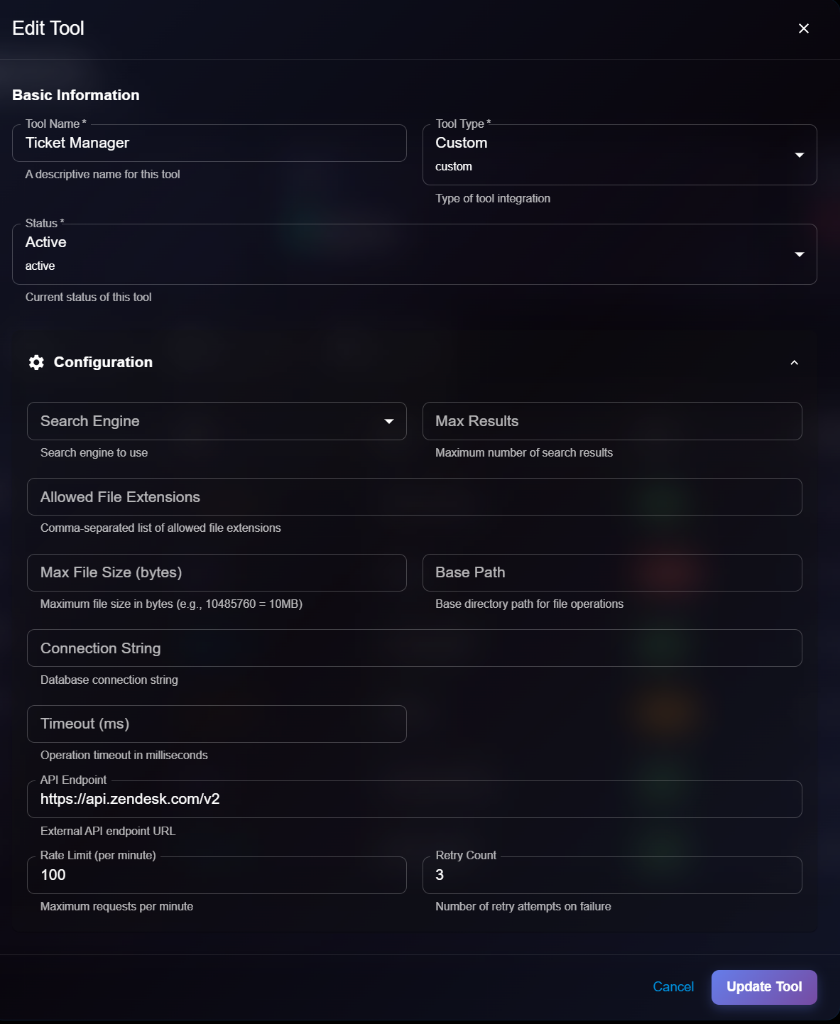
Task: Click the Retry Count field
Action: click(612, 875)
